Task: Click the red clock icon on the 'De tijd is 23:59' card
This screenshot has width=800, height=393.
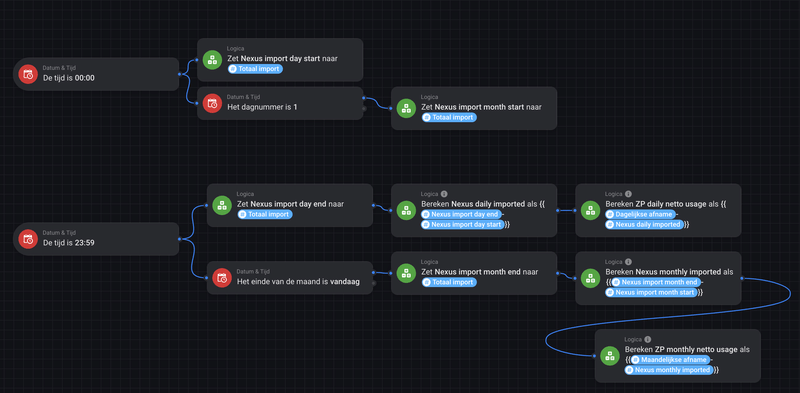Action: (x=28, y=239)
